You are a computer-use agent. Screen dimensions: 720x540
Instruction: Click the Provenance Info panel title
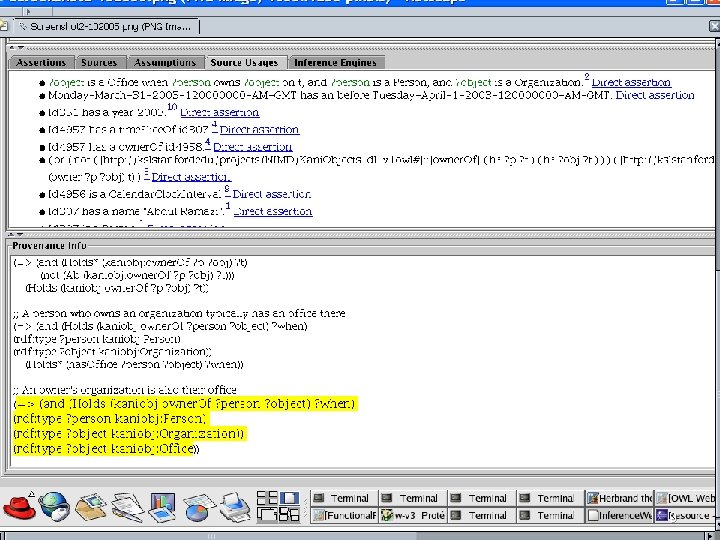click(49, 246)
